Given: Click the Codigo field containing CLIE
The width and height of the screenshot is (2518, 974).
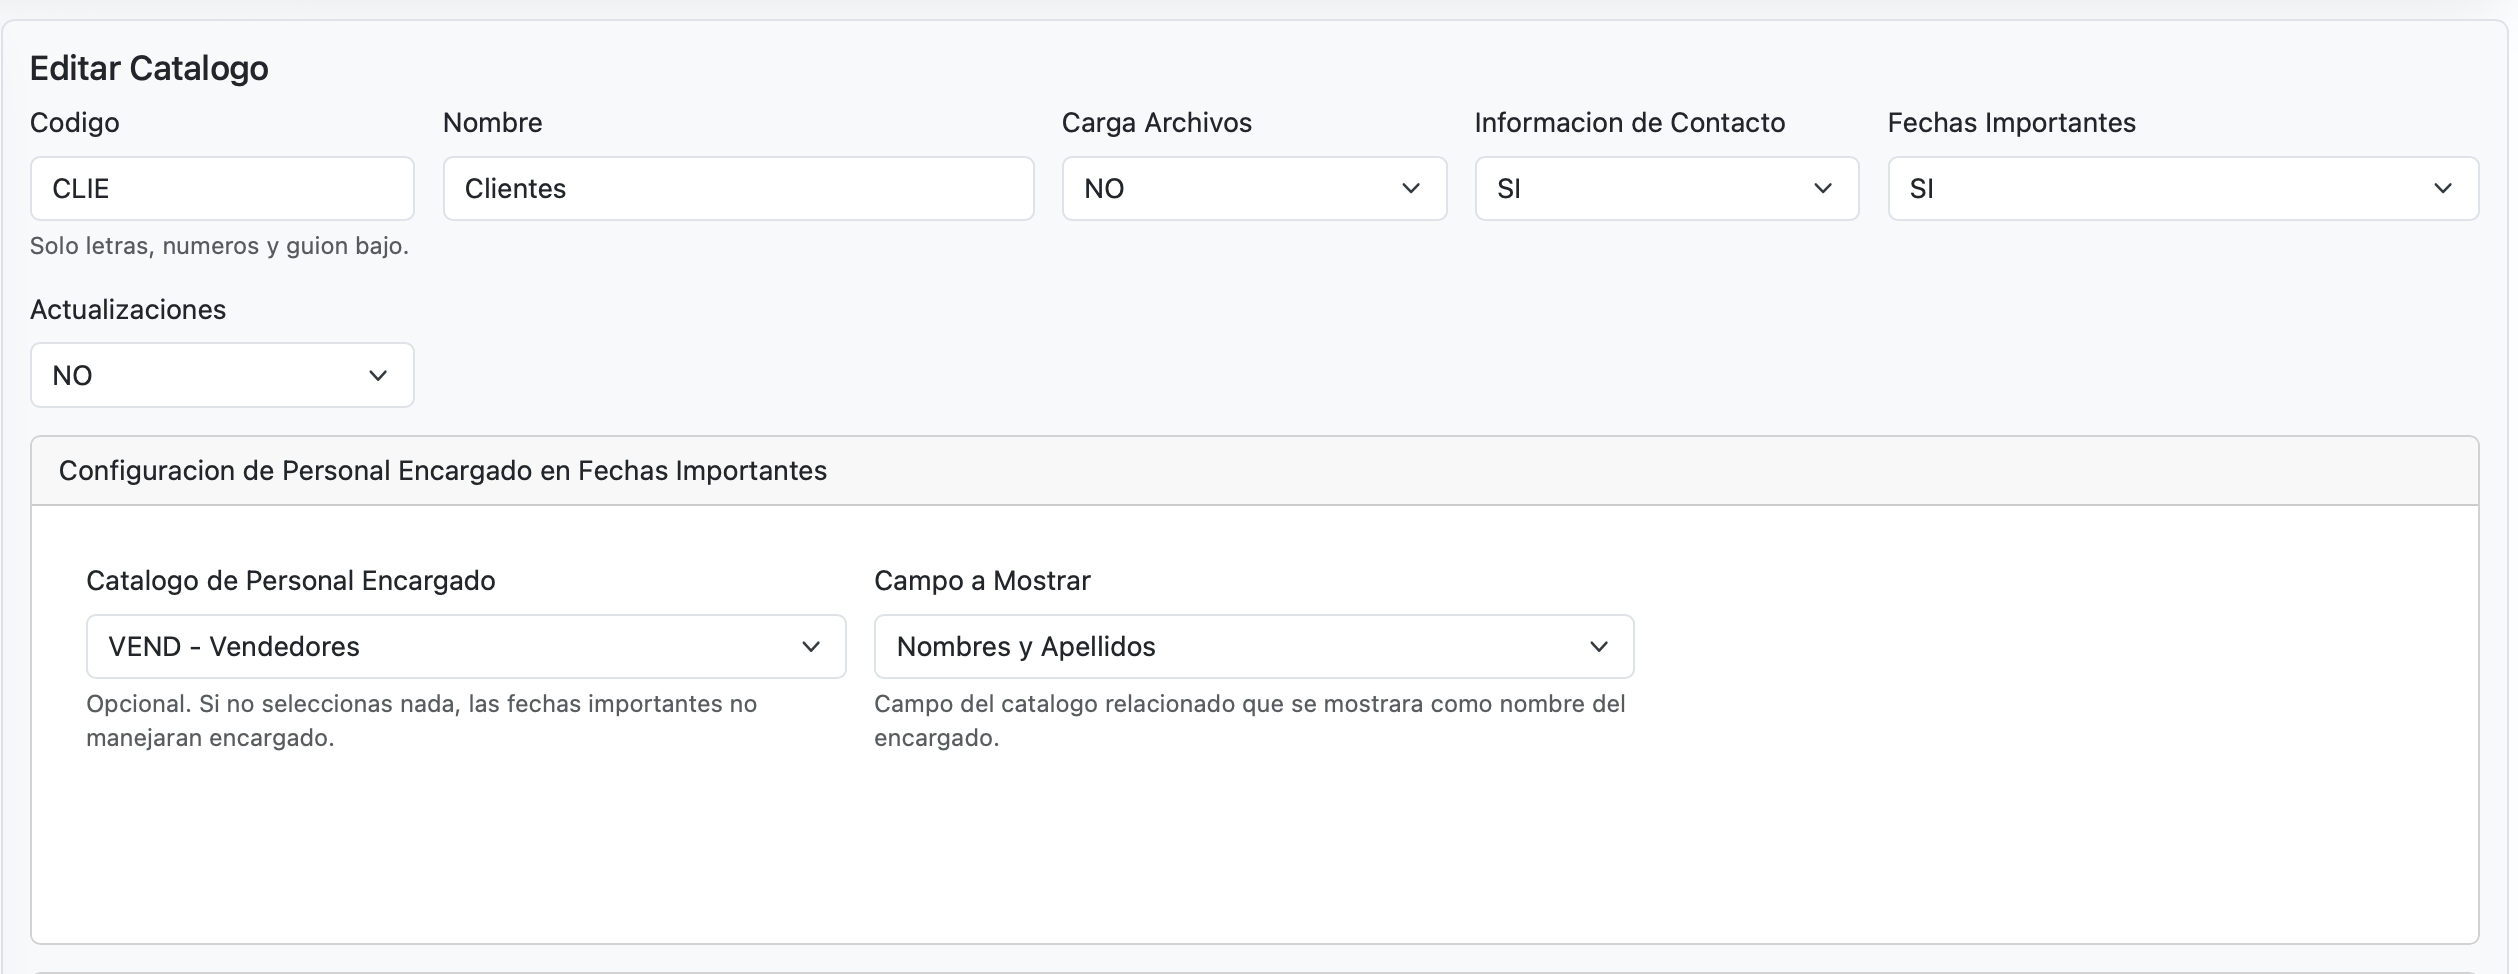Looking at the screenshot, I should tap(221, 188).
